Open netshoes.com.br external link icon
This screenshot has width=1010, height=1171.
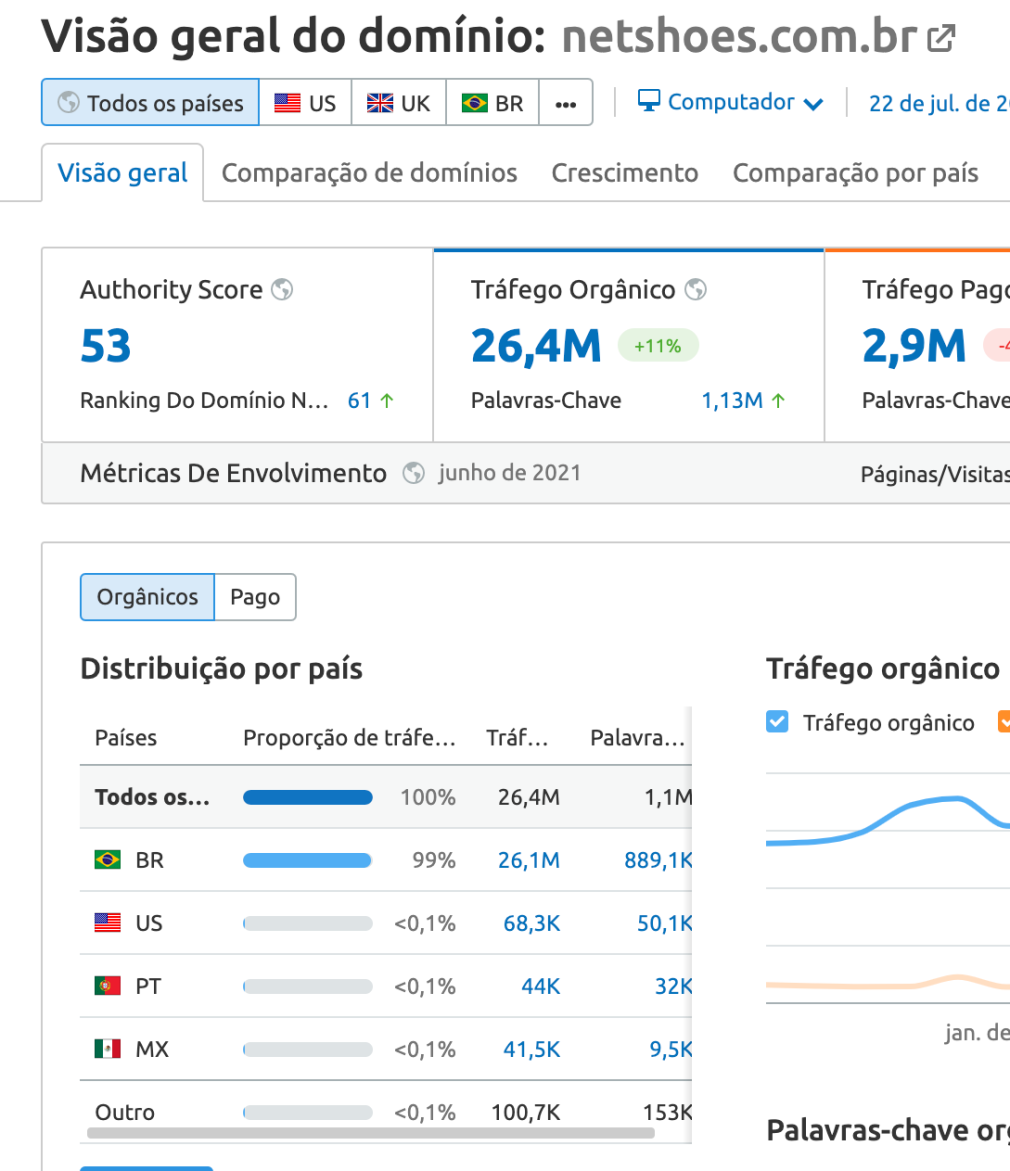[x=941, y=39]
